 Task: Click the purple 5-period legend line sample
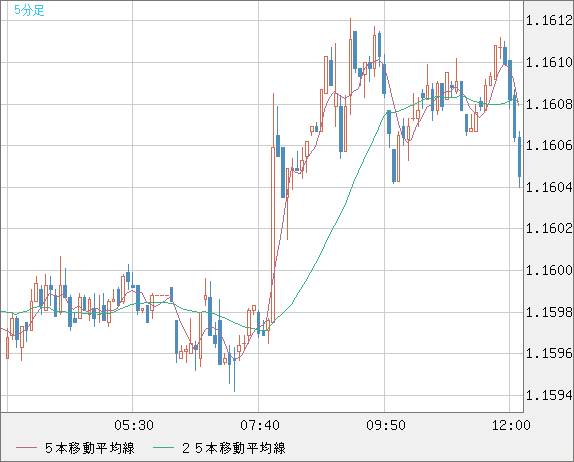27,448
